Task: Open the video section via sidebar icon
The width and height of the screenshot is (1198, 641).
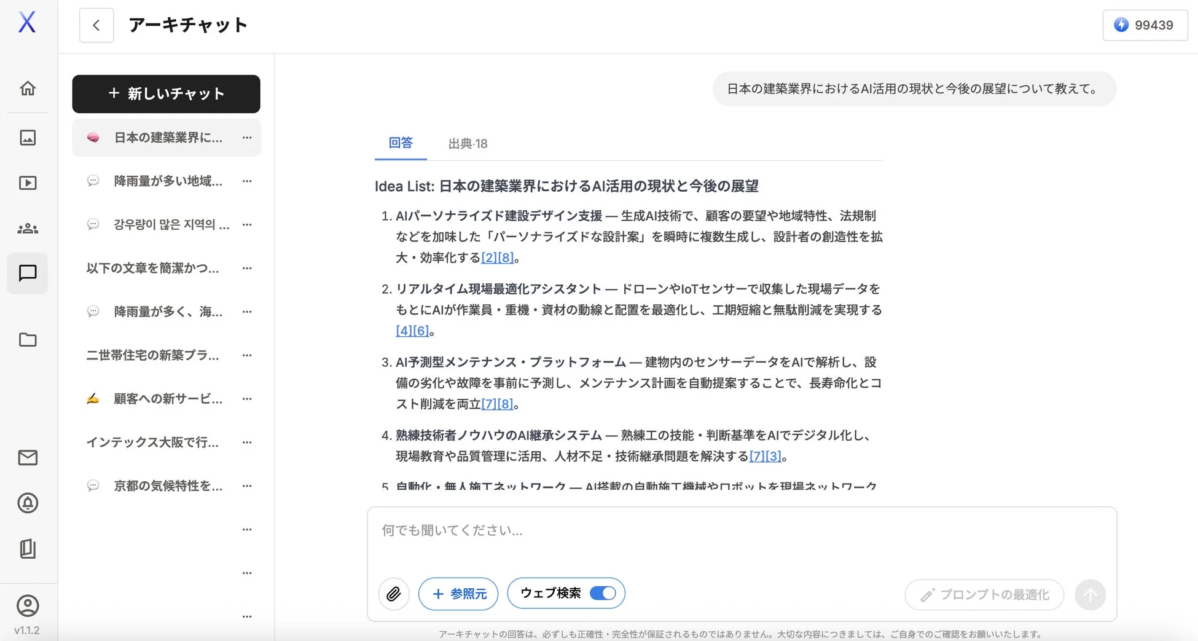Action: tap(28, 182)
